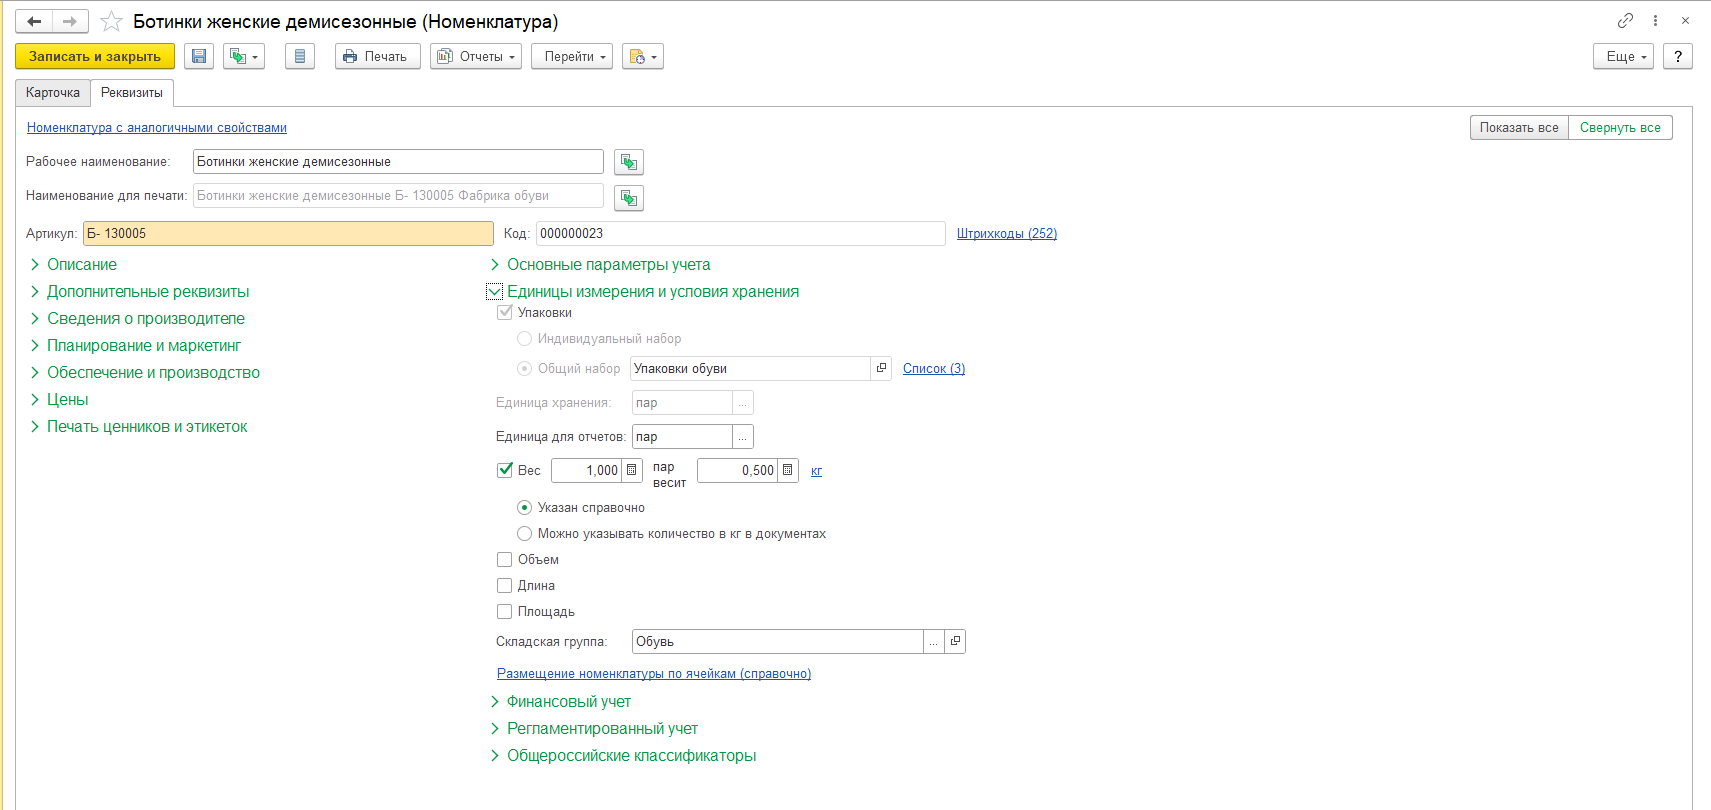Image resolution: width=1711 pixels, height=810 pixels.
Task: Click the green icon next to Наименование для печати
Action: (x=628, y=197)
